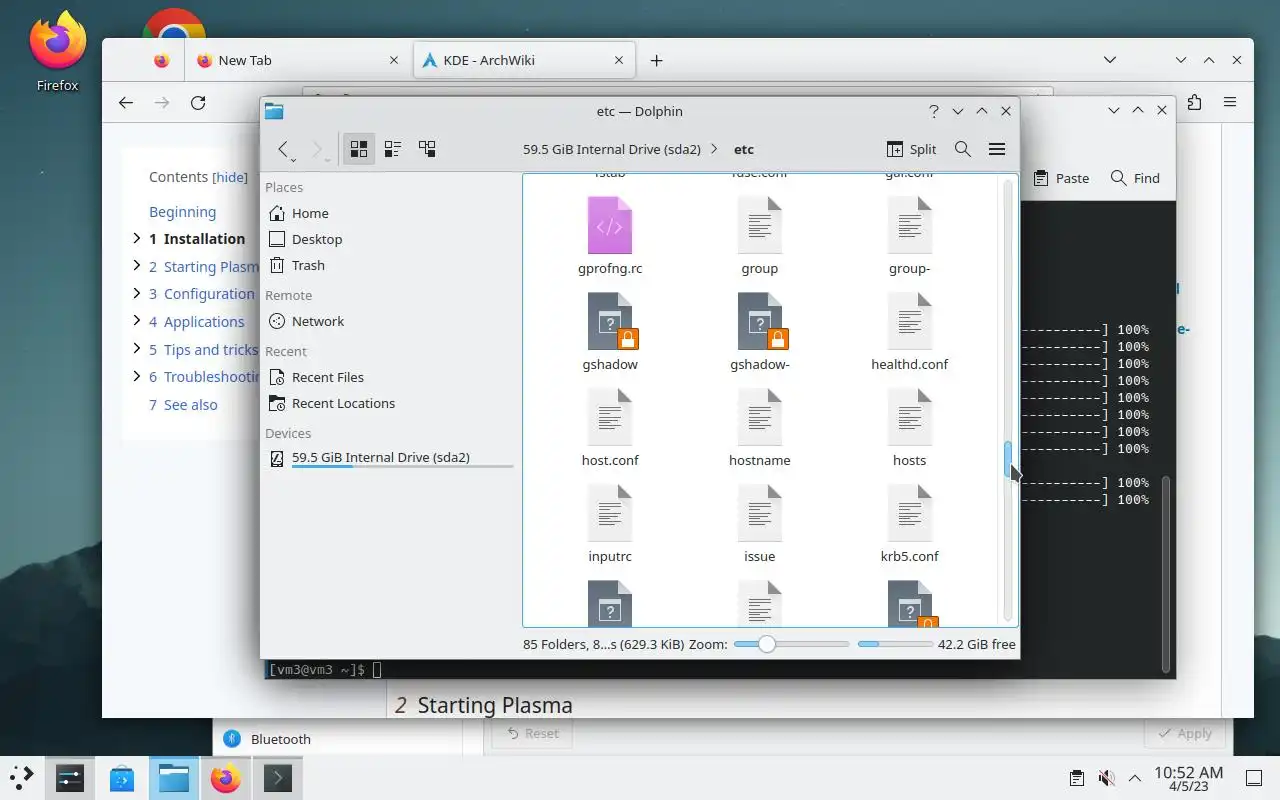Go back in the browser
The image size is (1280, 800).
tap(125, 102)
